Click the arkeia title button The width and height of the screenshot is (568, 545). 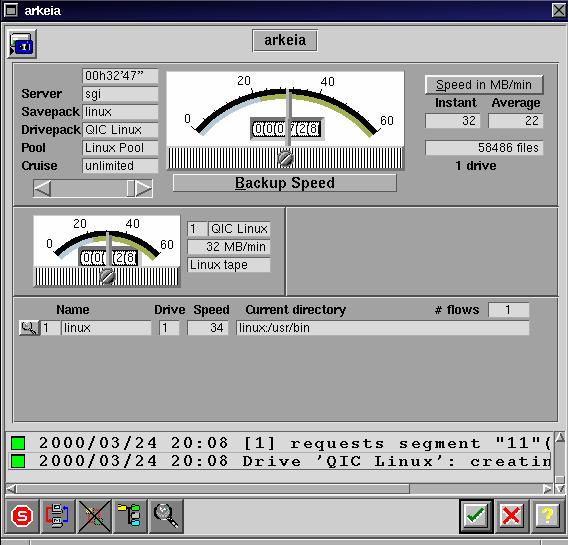tap(285, 40)
